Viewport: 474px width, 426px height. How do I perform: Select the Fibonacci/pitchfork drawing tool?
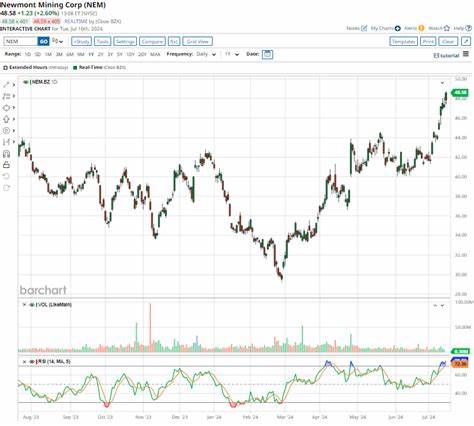(x=6, y=96)
